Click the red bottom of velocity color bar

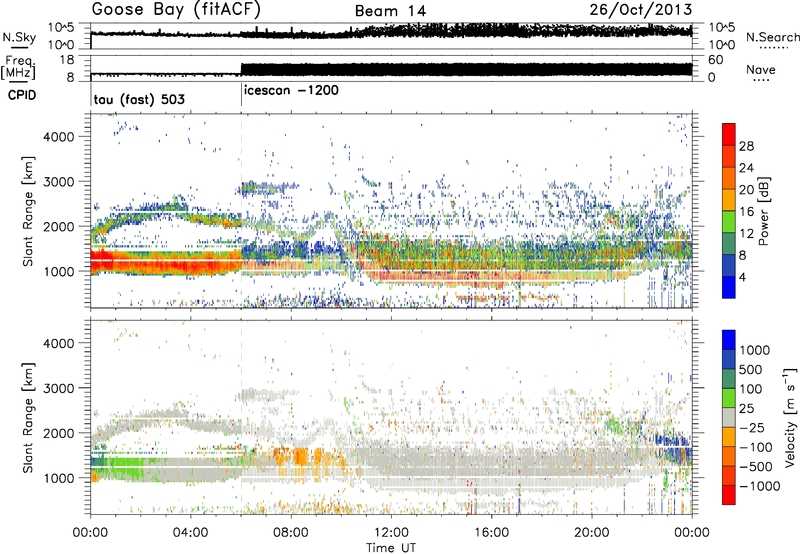click(729, 495)
